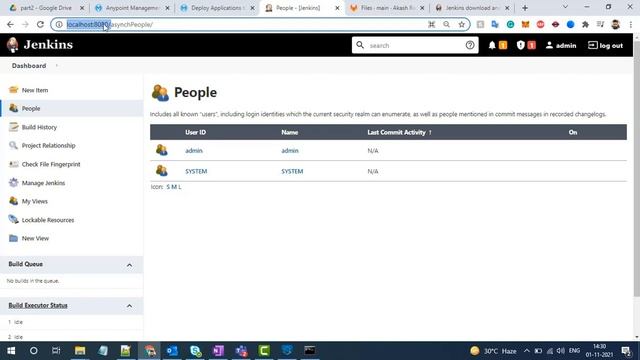
Task: Set icon size to L
Action: click(179, 187)
